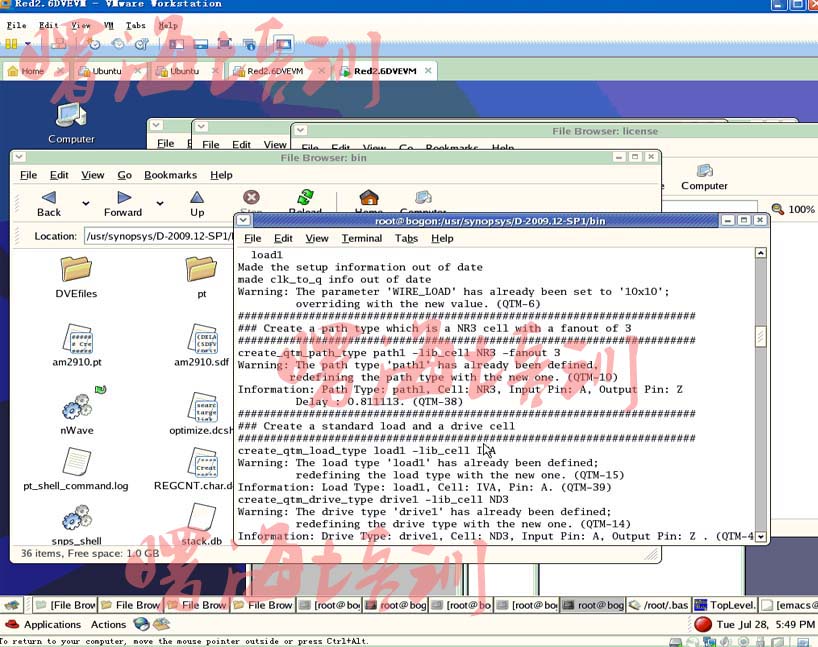Select the am2910.pt file
The width and height of the screenshot is (818, 647).
pyautogui.click(x=76, y=344)
